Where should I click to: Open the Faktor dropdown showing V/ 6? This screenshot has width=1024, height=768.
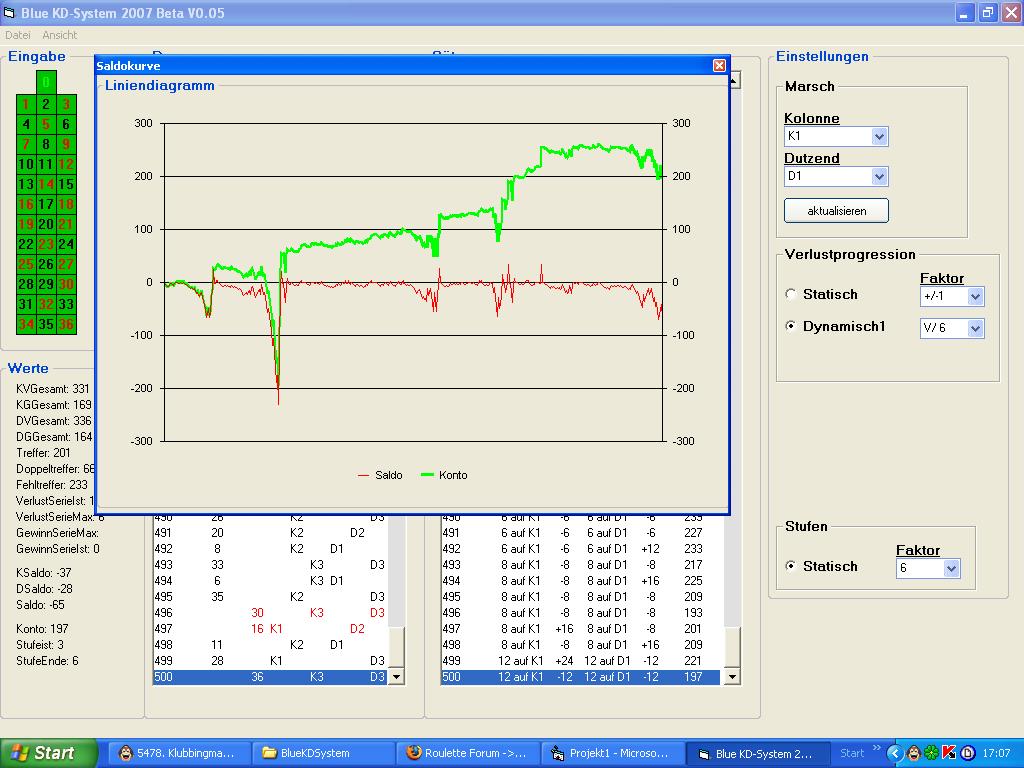click(x=975, y=328)
